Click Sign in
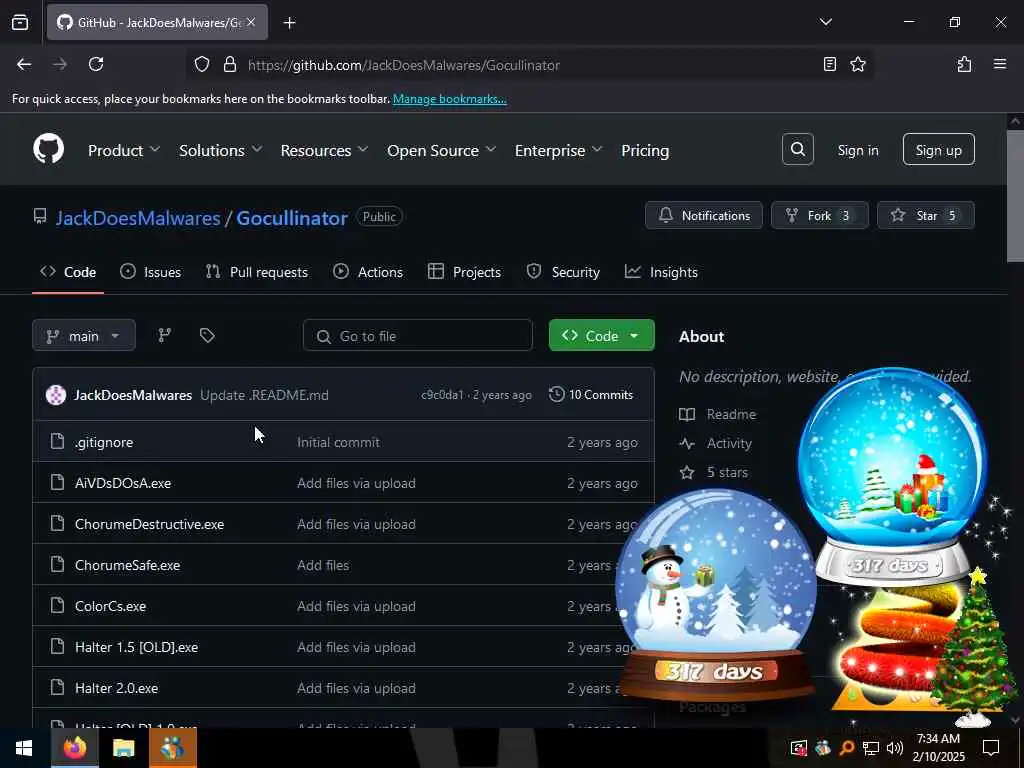Image resolution: width=1024 pixels, height=768 pixels. [x=857, y=150]
